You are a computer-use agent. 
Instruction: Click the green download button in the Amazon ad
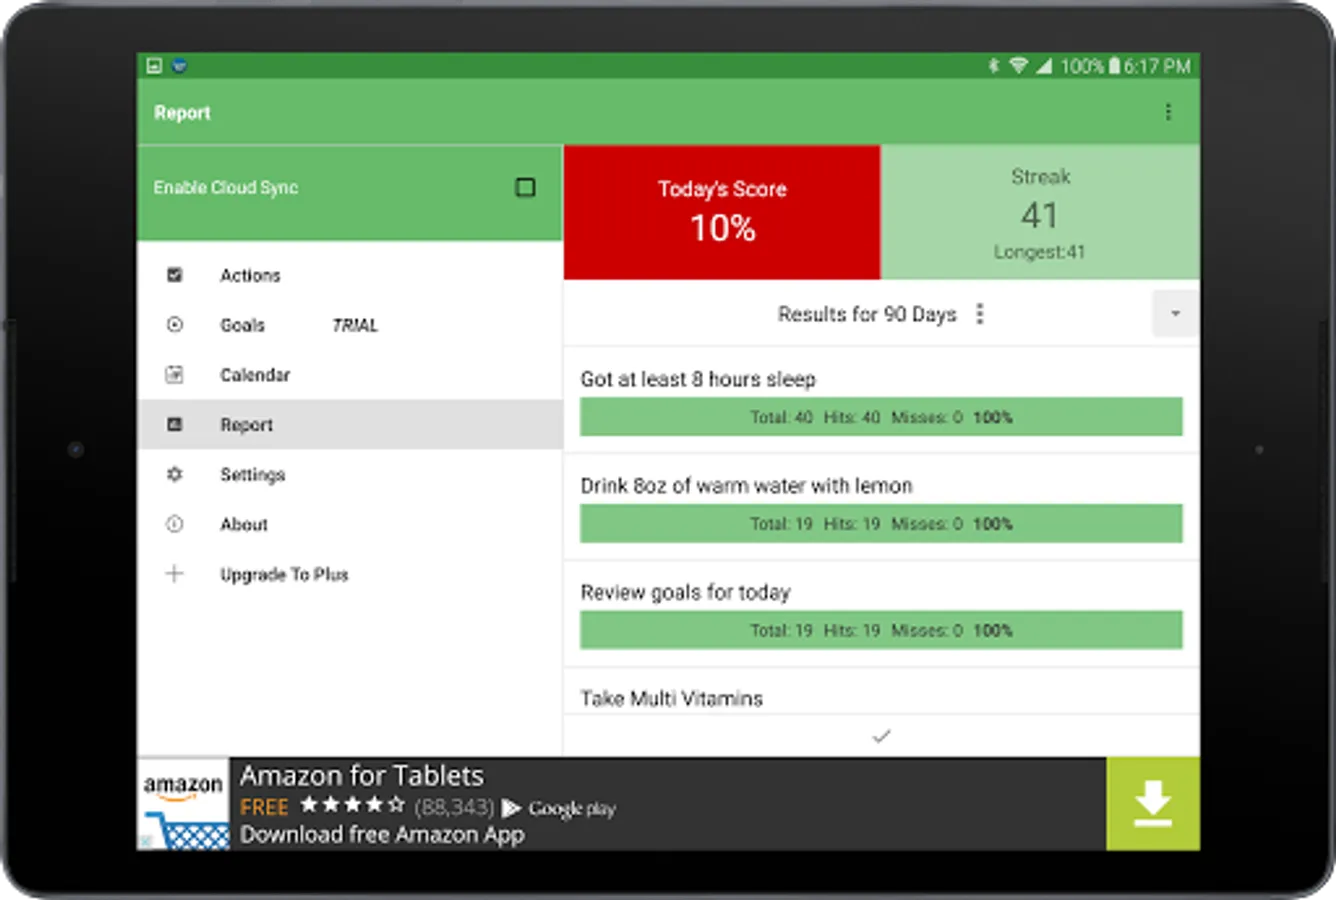point(1153,803)
